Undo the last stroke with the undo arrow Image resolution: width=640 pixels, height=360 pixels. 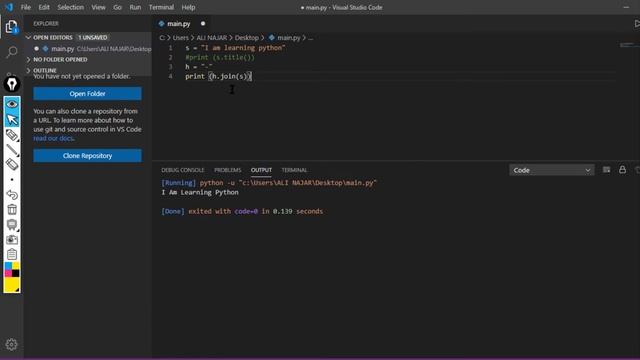click(x=12, y=195)
